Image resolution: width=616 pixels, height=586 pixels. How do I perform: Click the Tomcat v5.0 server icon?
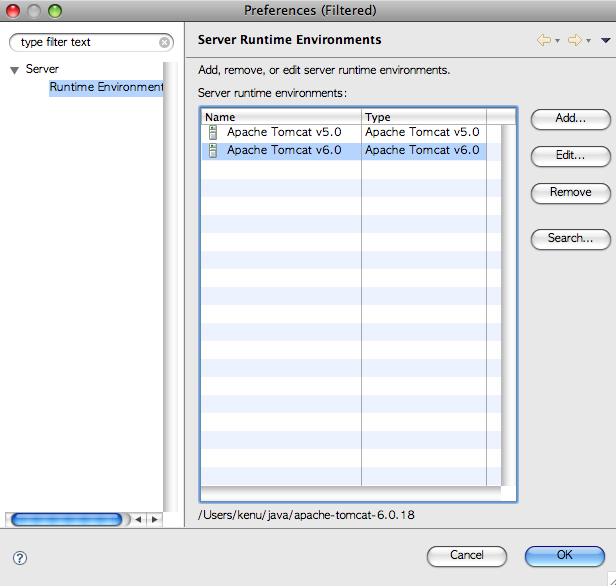pos(213,132)
